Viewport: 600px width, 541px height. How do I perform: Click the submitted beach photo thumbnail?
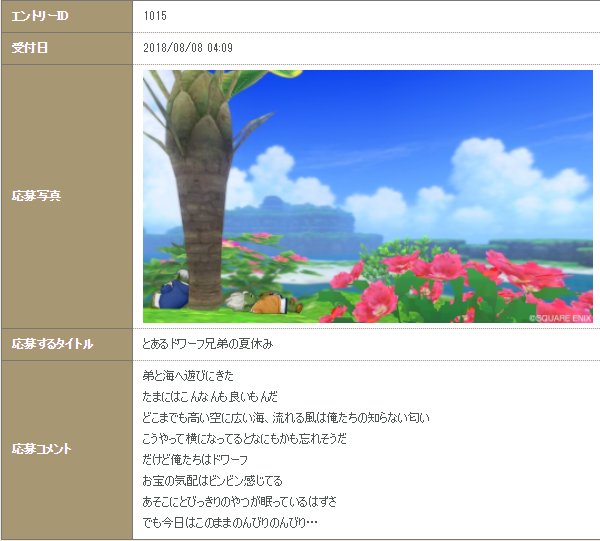[368, 196]
